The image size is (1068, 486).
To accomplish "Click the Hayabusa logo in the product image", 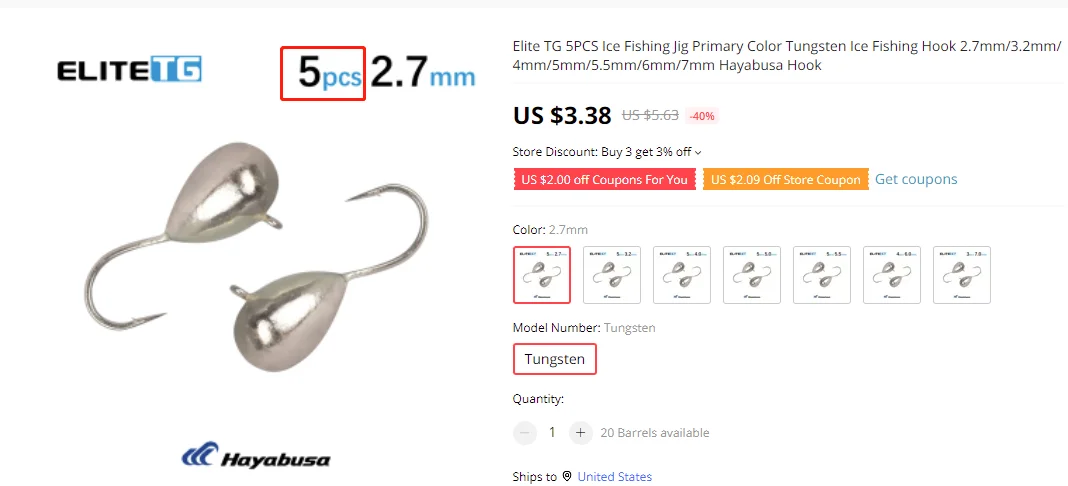I will coord(256,455).
